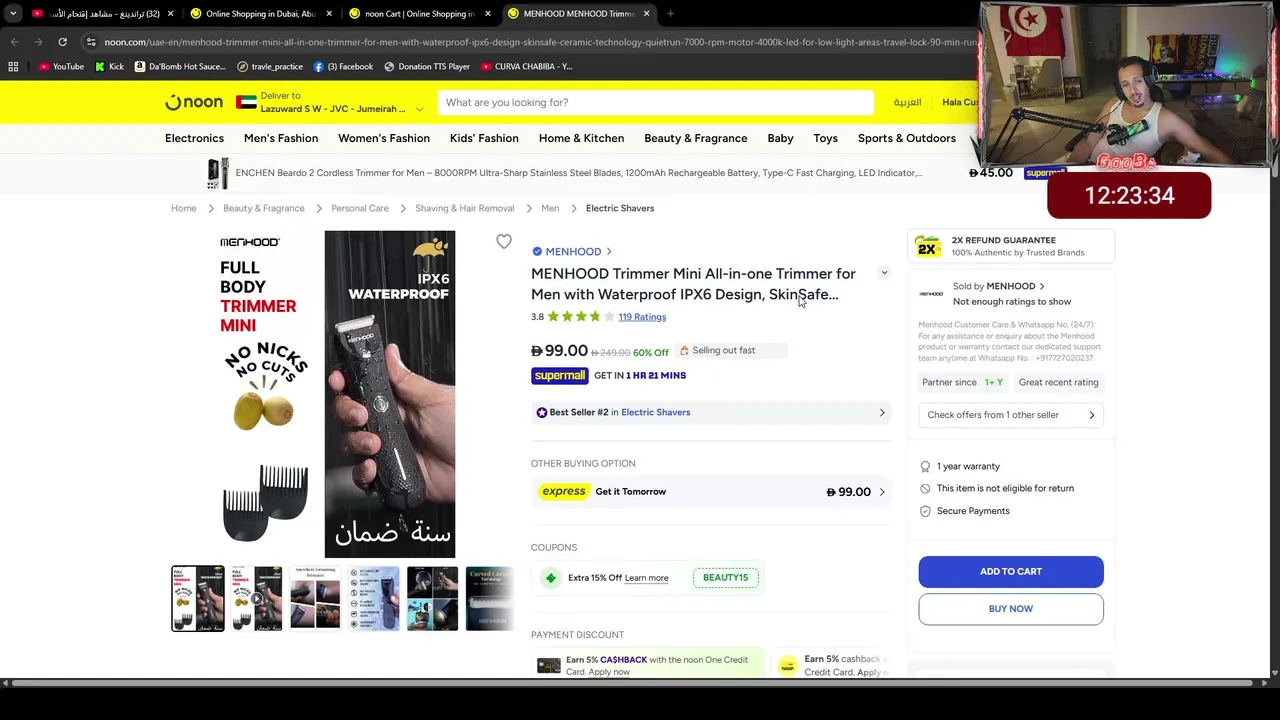
Task: Open Da'Bomb Hot Sauce bookmark
Action: coord(180,66)
